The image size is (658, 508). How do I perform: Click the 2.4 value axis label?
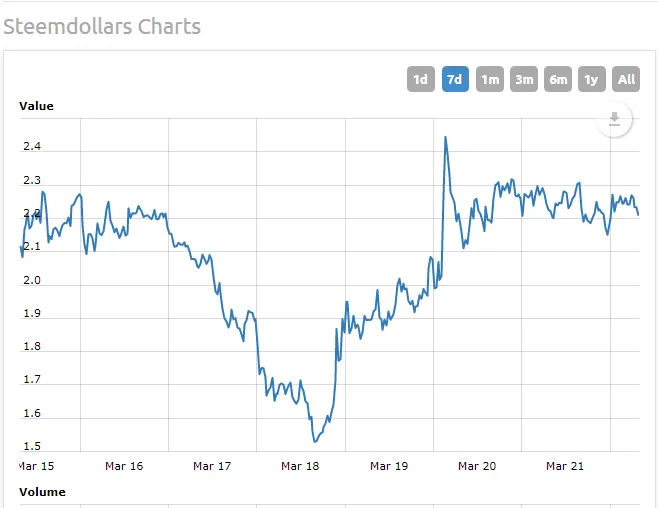[x=32, y=148]
